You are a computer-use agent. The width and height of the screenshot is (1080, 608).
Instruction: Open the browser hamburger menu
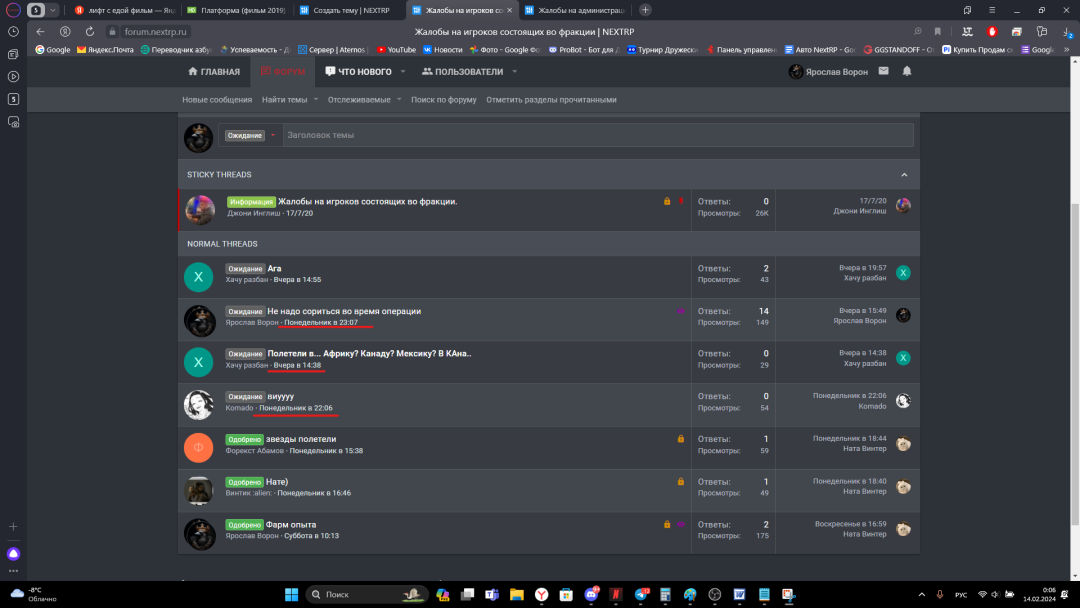992,10
